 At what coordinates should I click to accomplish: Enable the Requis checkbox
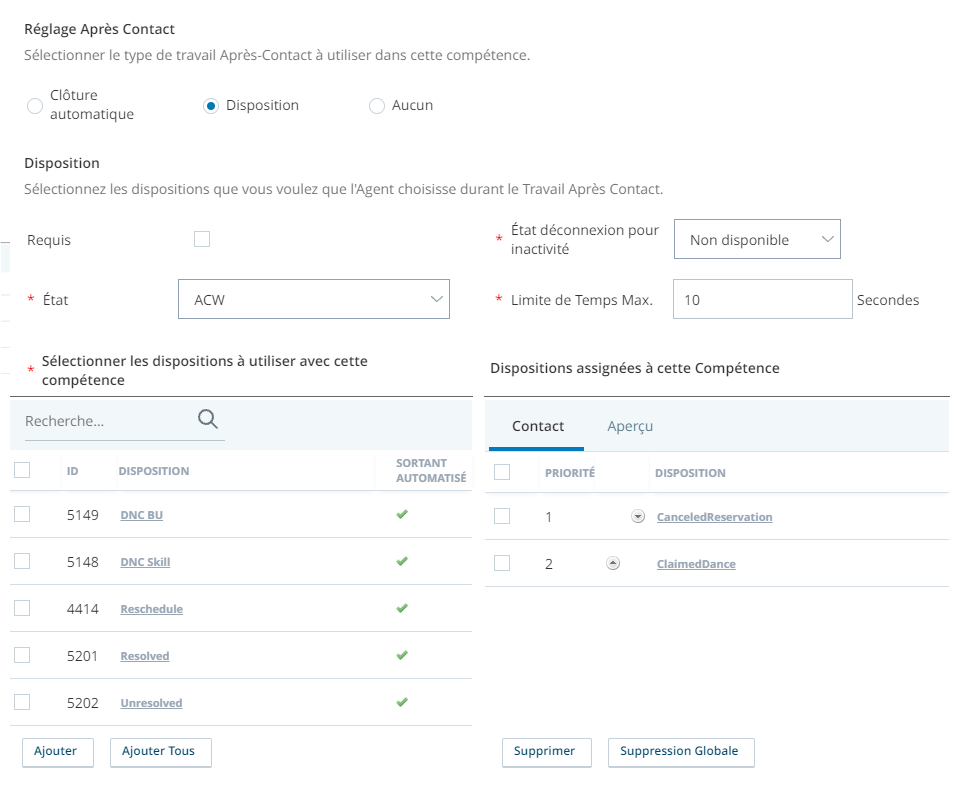pyautogui.click(x=202, y=239)
